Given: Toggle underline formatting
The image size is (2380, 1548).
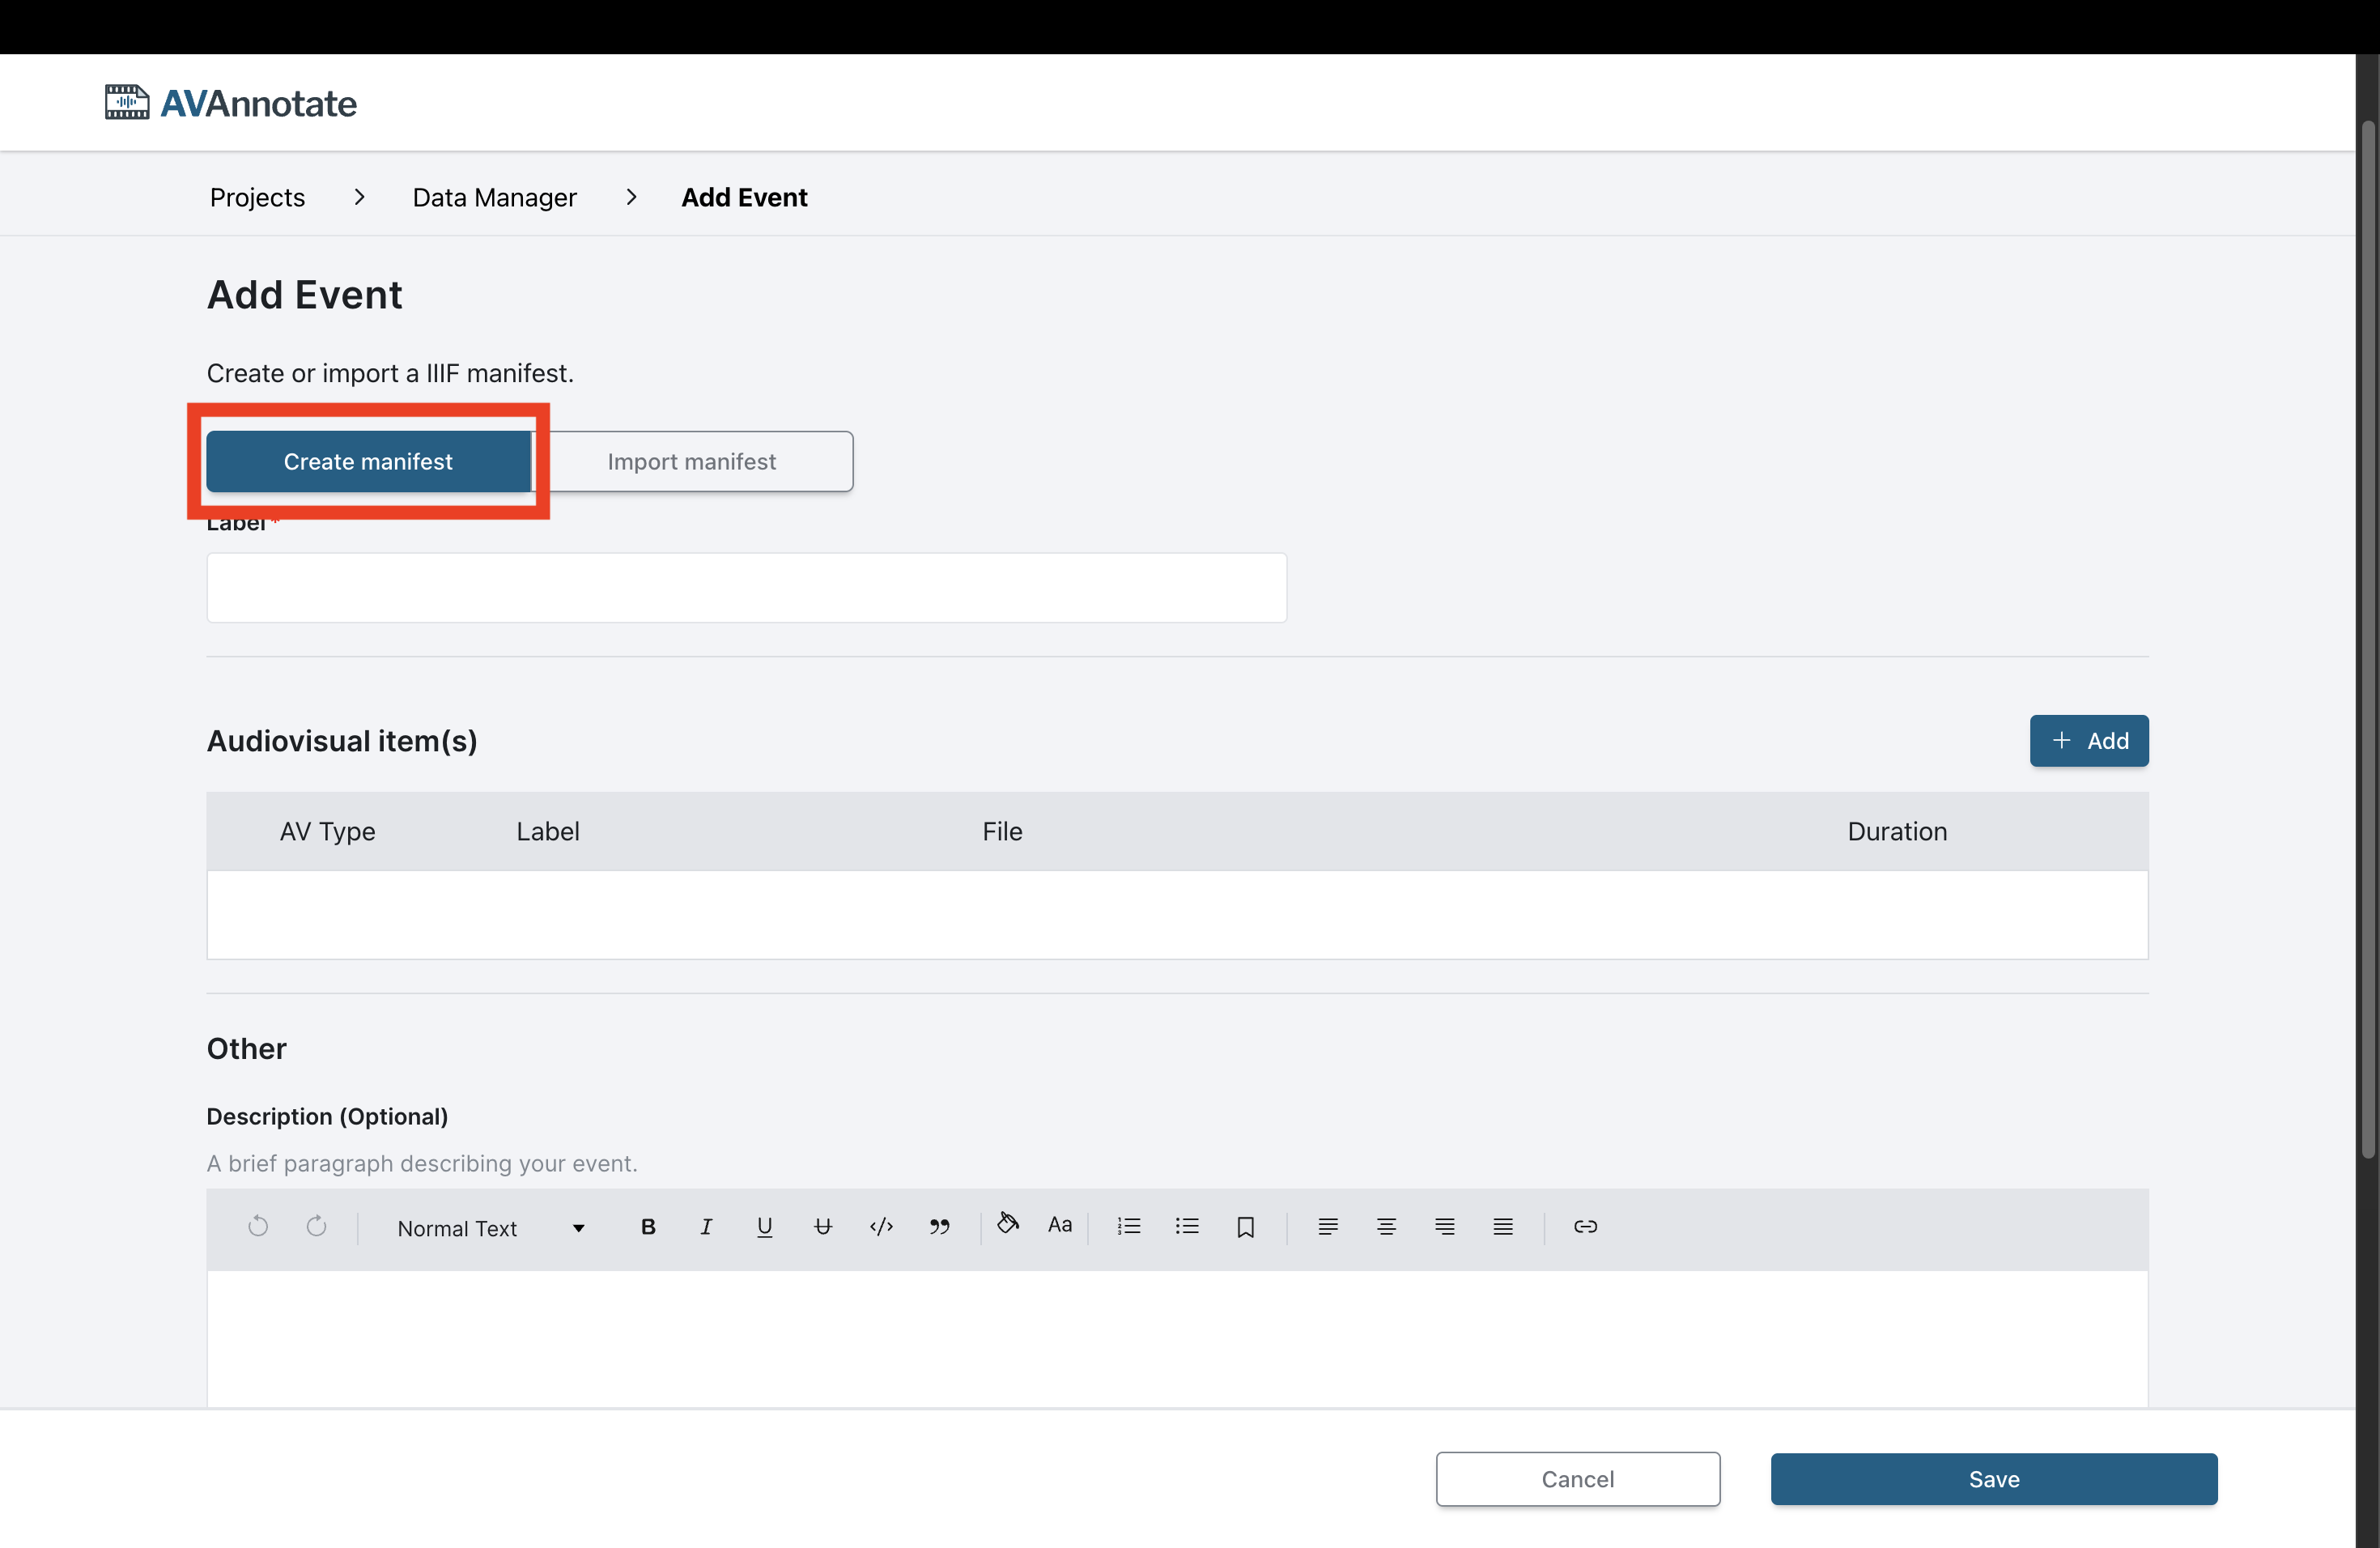Looking at the screenshot, I should [x=764, y=1227].
